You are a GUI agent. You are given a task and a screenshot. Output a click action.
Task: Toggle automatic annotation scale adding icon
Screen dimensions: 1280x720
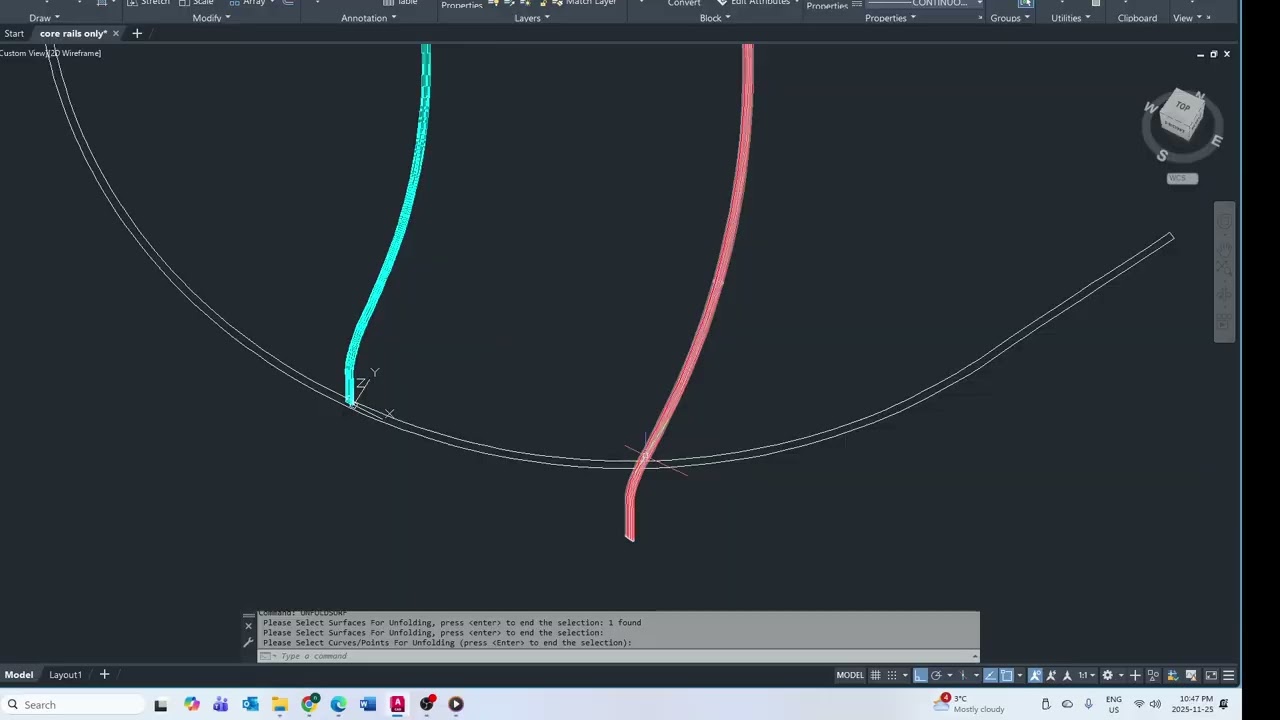click(1051, 675)
